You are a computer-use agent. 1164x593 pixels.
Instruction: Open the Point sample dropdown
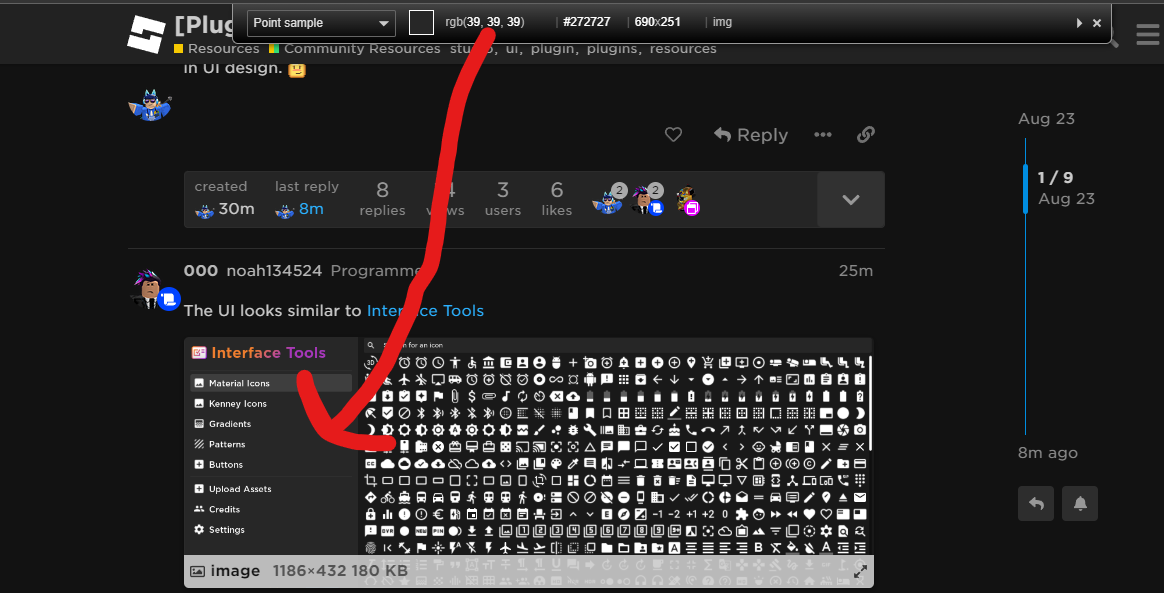tap(320, 22)
